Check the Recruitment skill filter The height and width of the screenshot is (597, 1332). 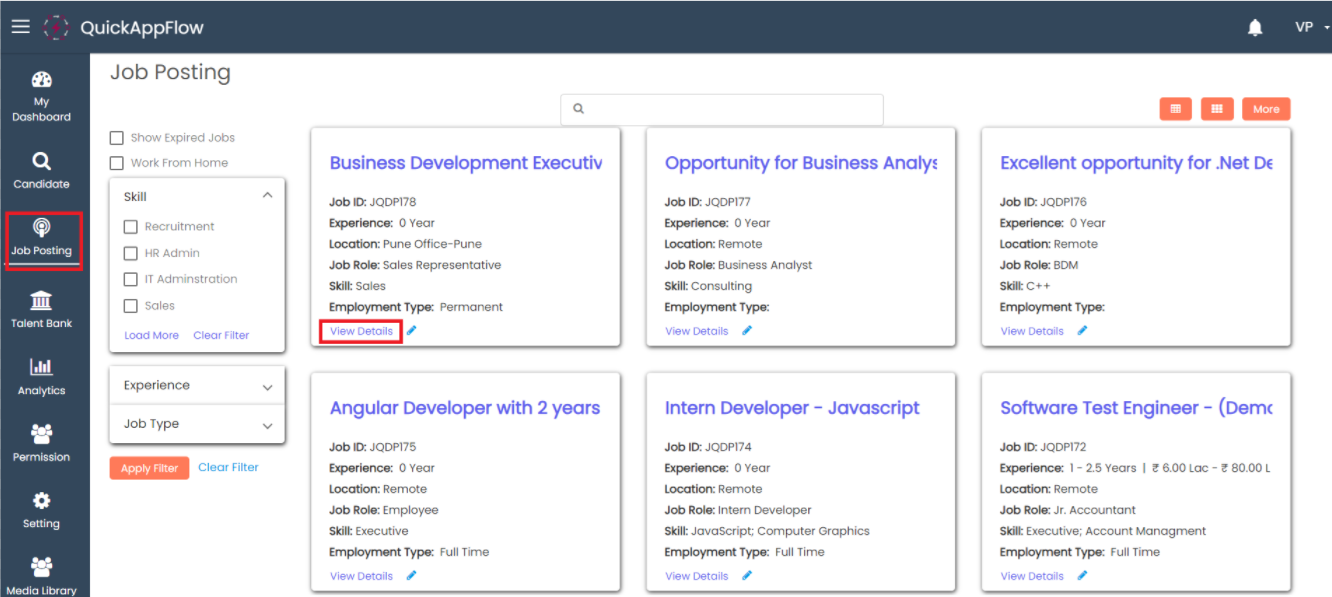pos(130,227)
